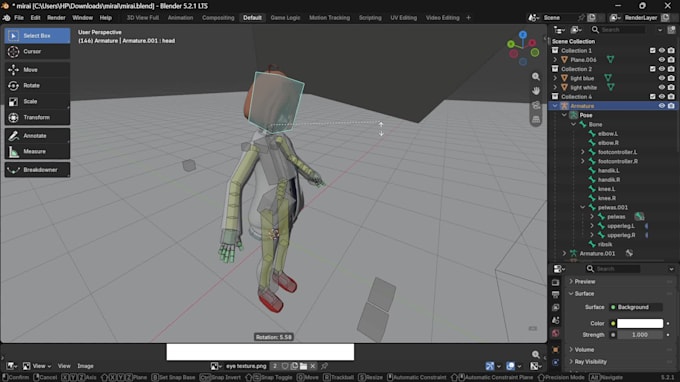The width and height of the screenshot is (680, 382).
Task: Open Object properties tab icon
Action: tap(556, 349)
